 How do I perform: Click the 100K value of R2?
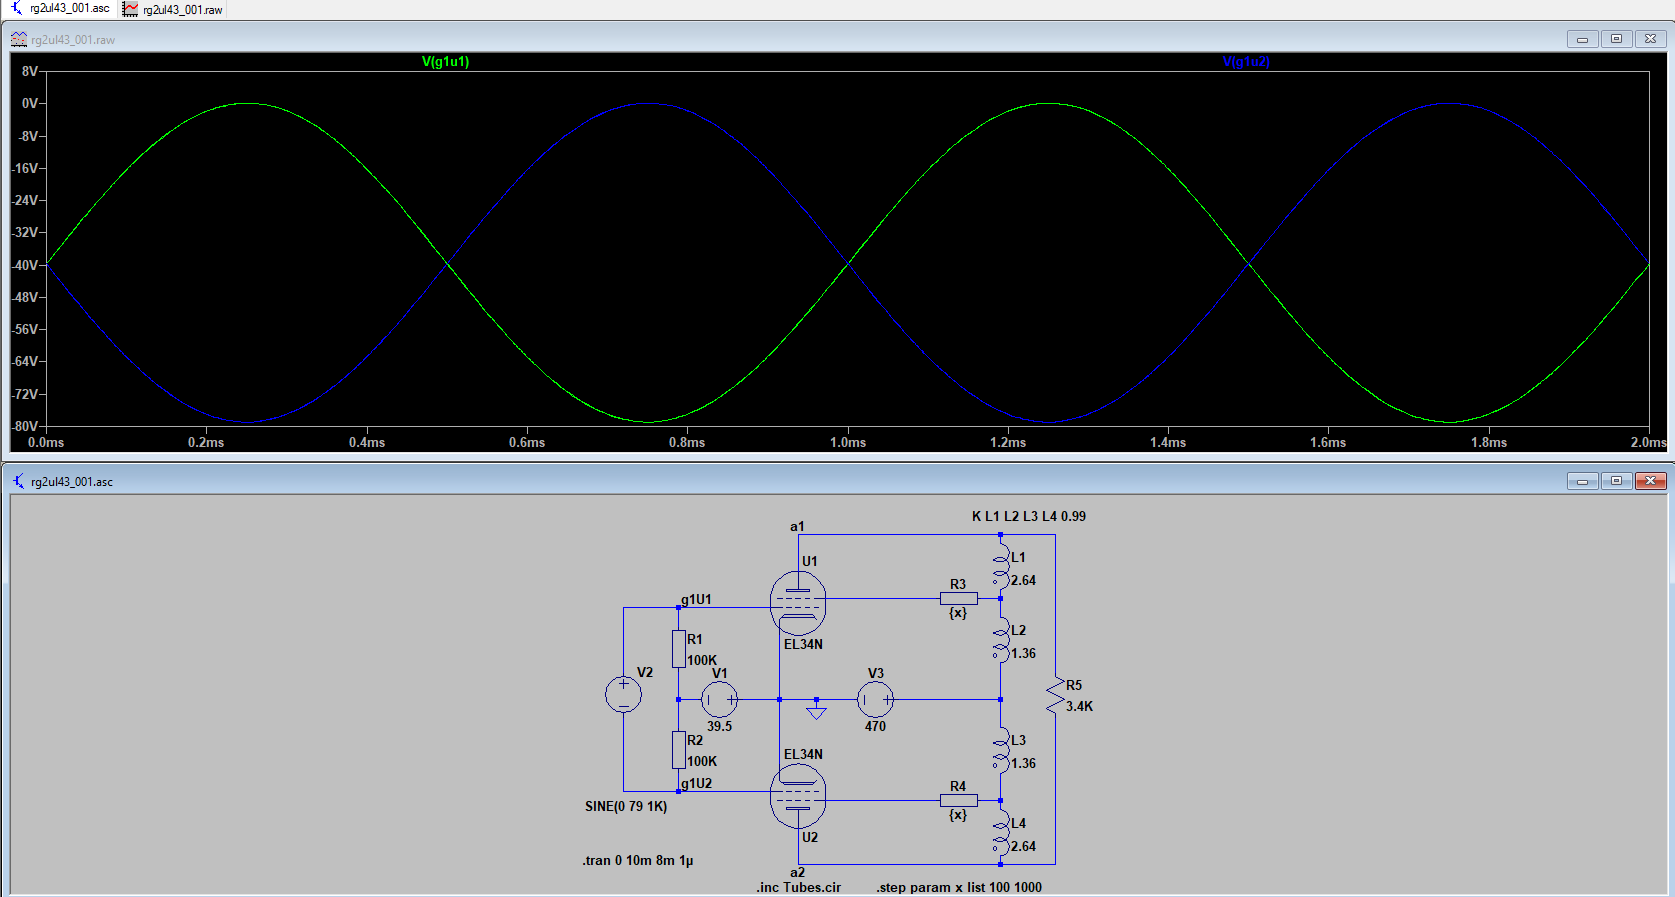click(x=702, y=762)
